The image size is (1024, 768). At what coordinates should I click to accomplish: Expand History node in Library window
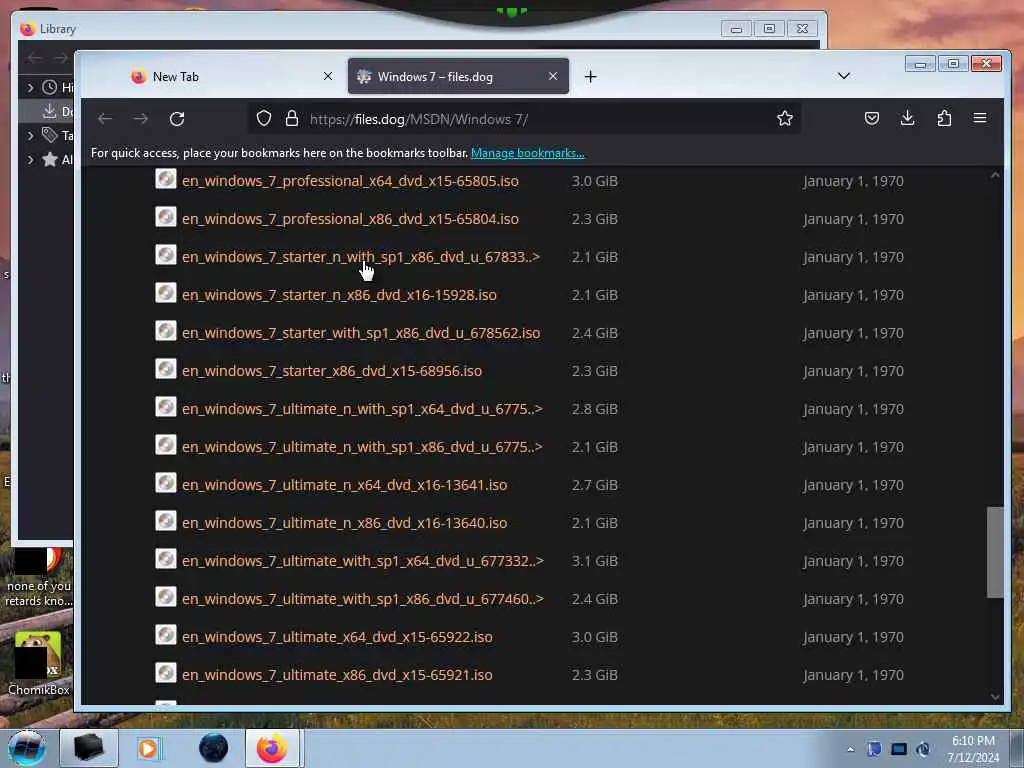[30, 87]
